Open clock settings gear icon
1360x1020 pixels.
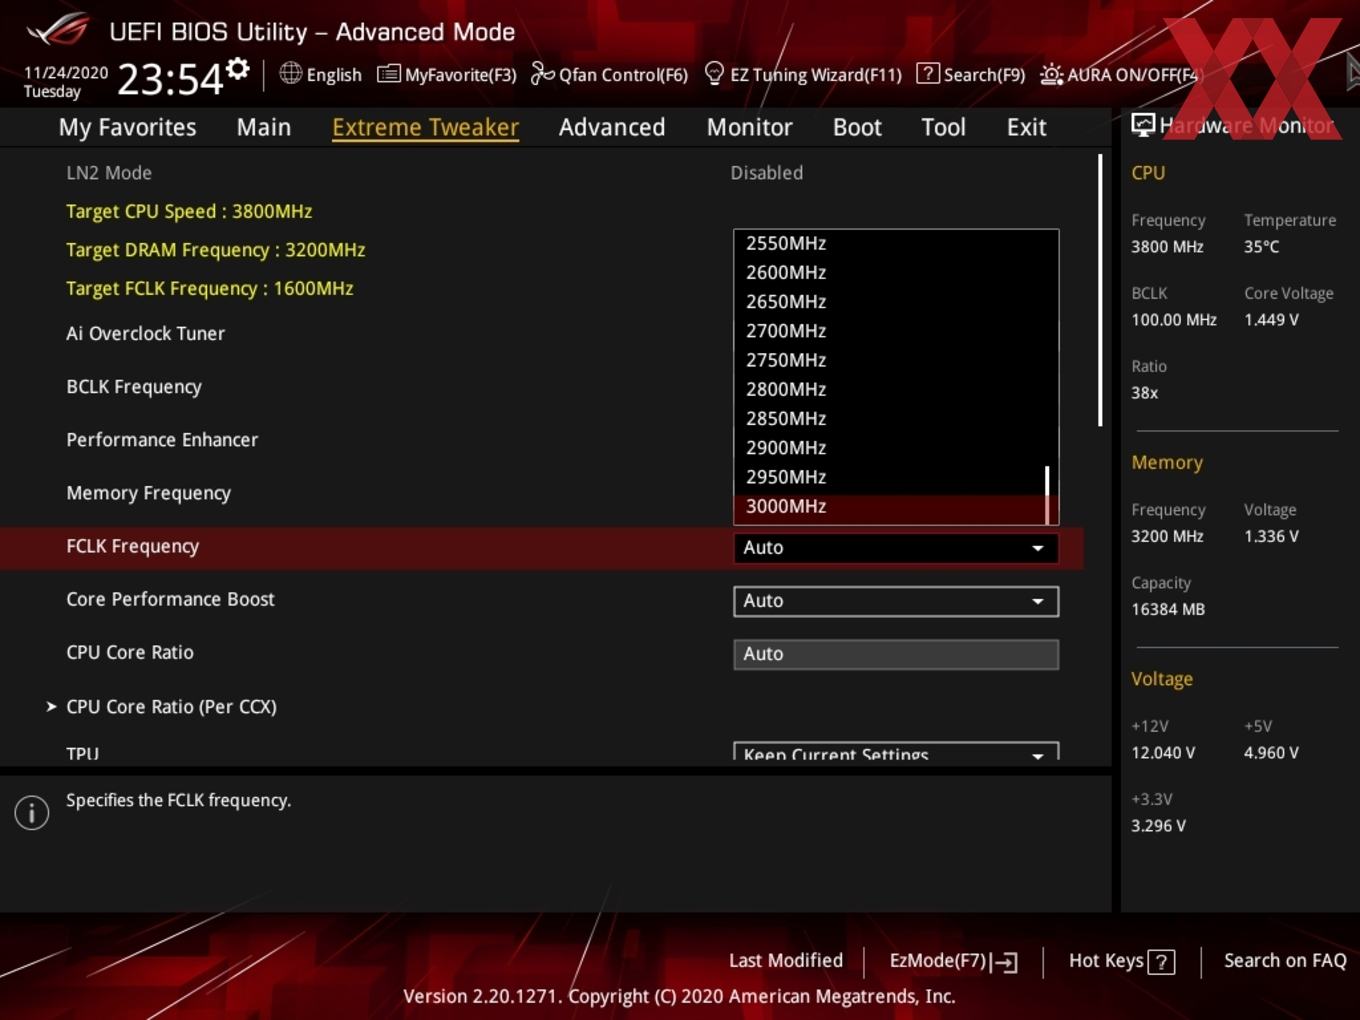238,68
